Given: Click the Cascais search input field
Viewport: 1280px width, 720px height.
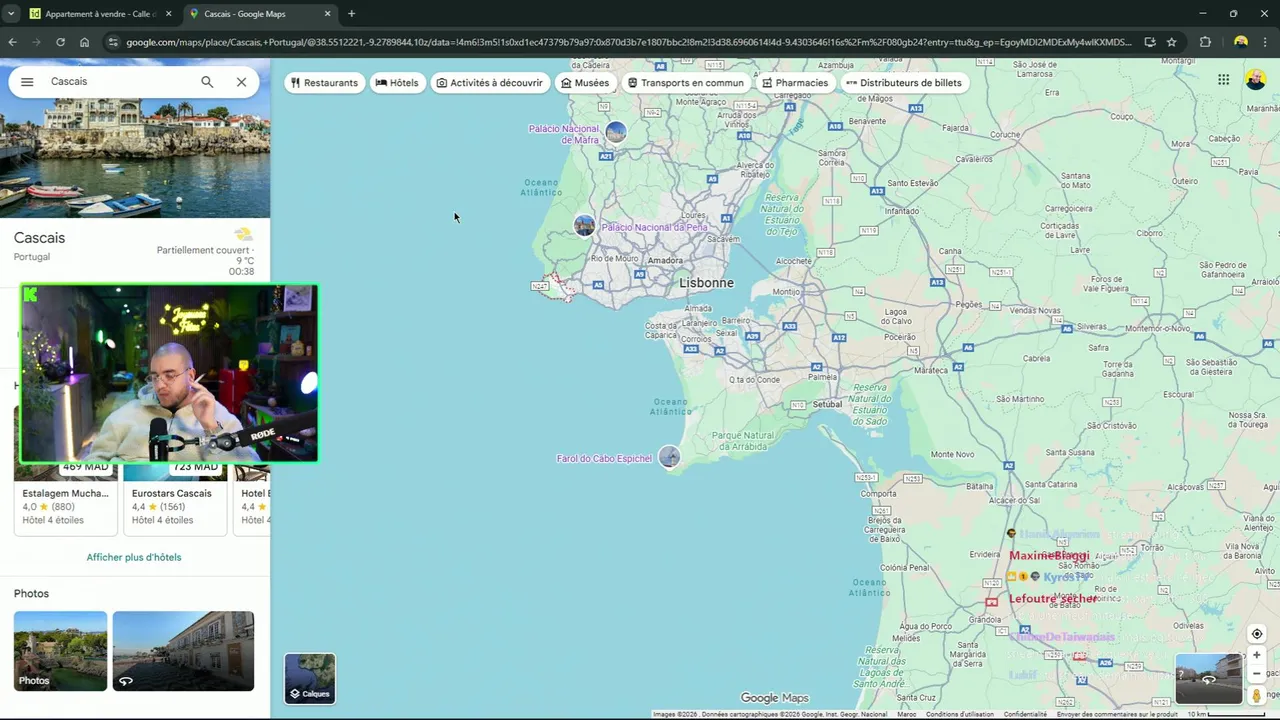Looking at the screenshot, I should coord(118,82).
